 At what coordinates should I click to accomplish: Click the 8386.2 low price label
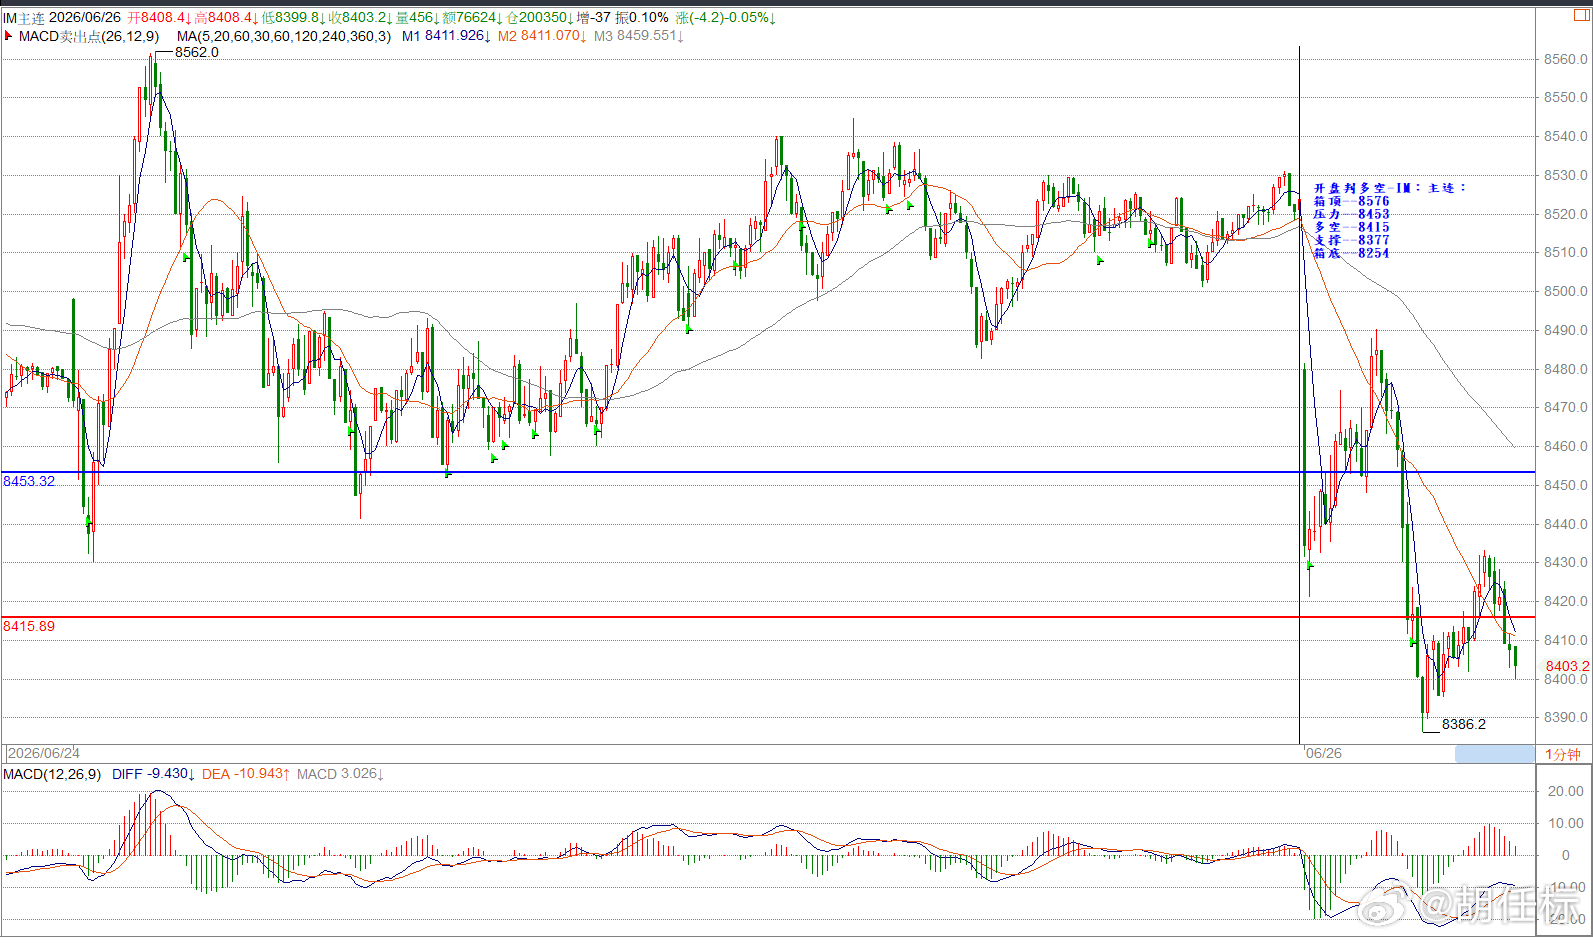(x=1464, y=724)
